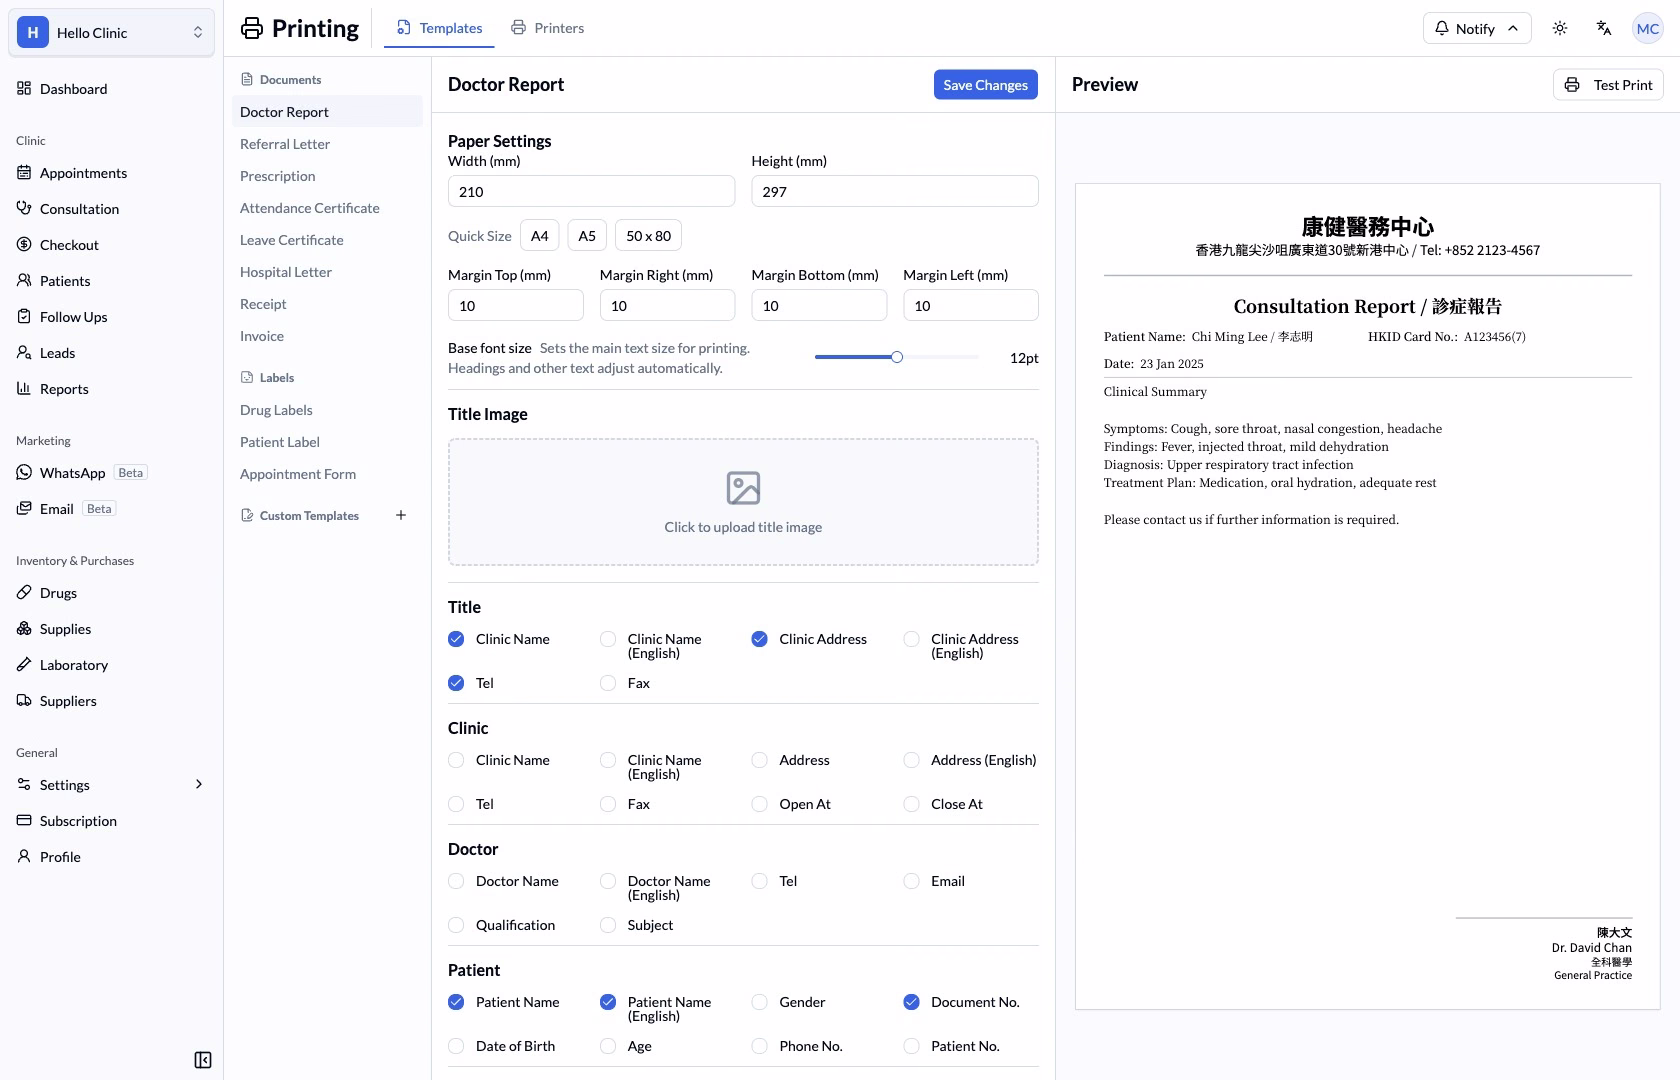Open Appointments in the sidebar

pos(111,173)
